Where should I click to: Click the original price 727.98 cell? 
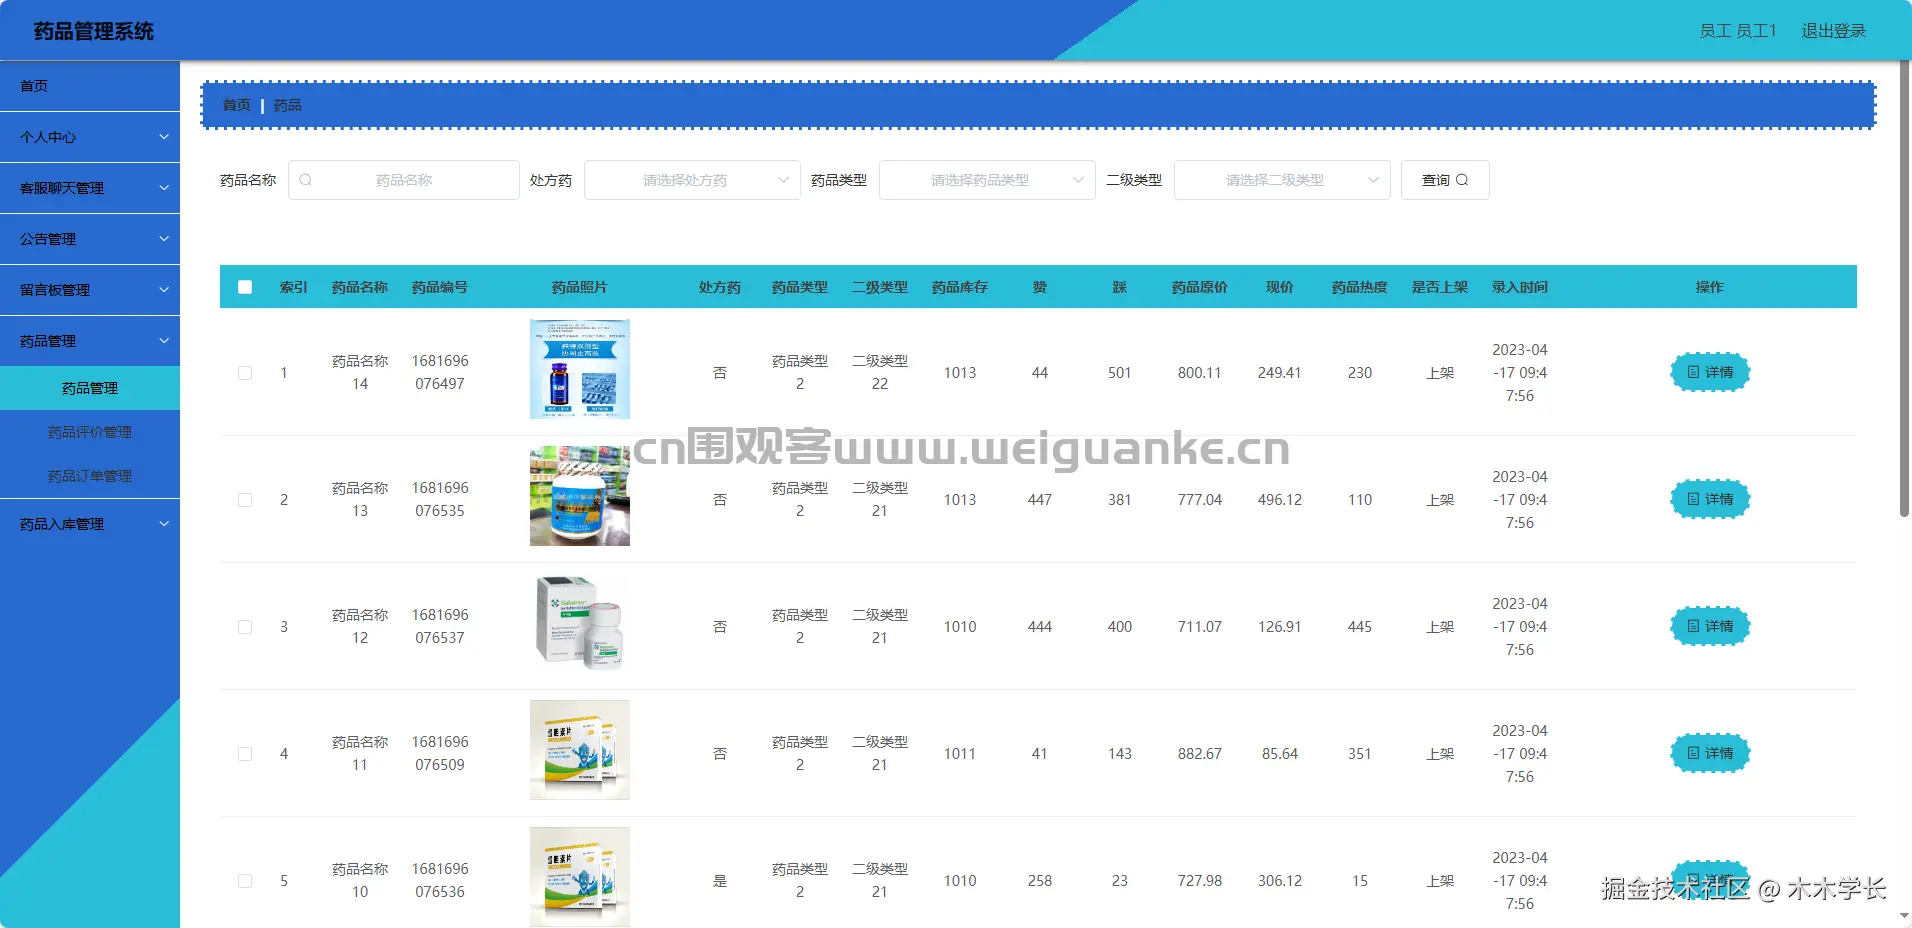click(1200, 881)
